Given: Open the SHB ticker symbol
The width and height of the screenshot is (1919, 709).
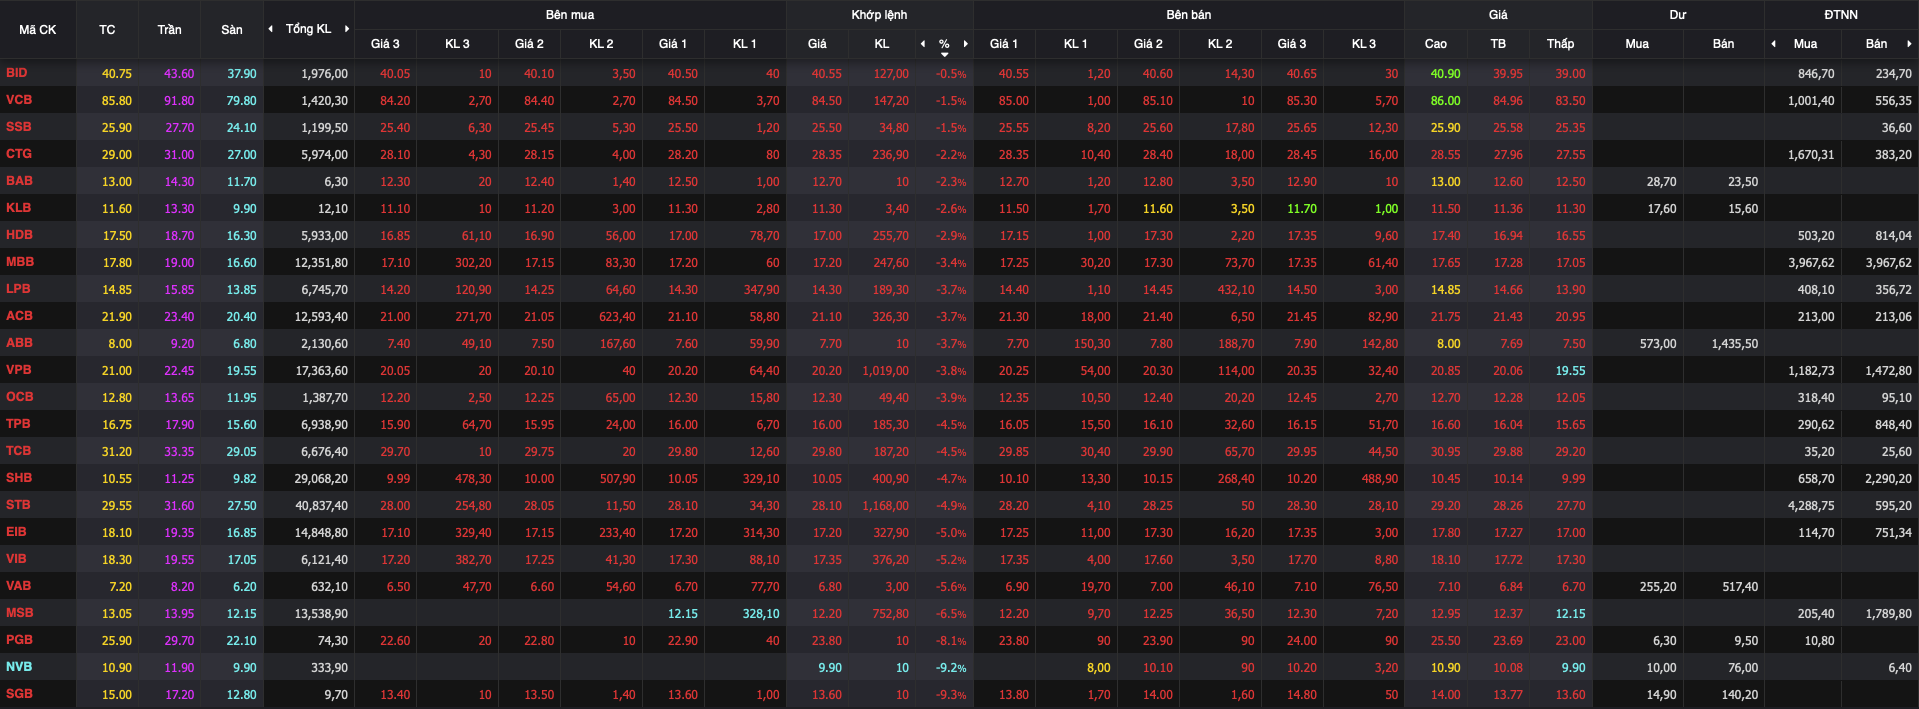Looking at the screenshot, I should click(19, 478).
